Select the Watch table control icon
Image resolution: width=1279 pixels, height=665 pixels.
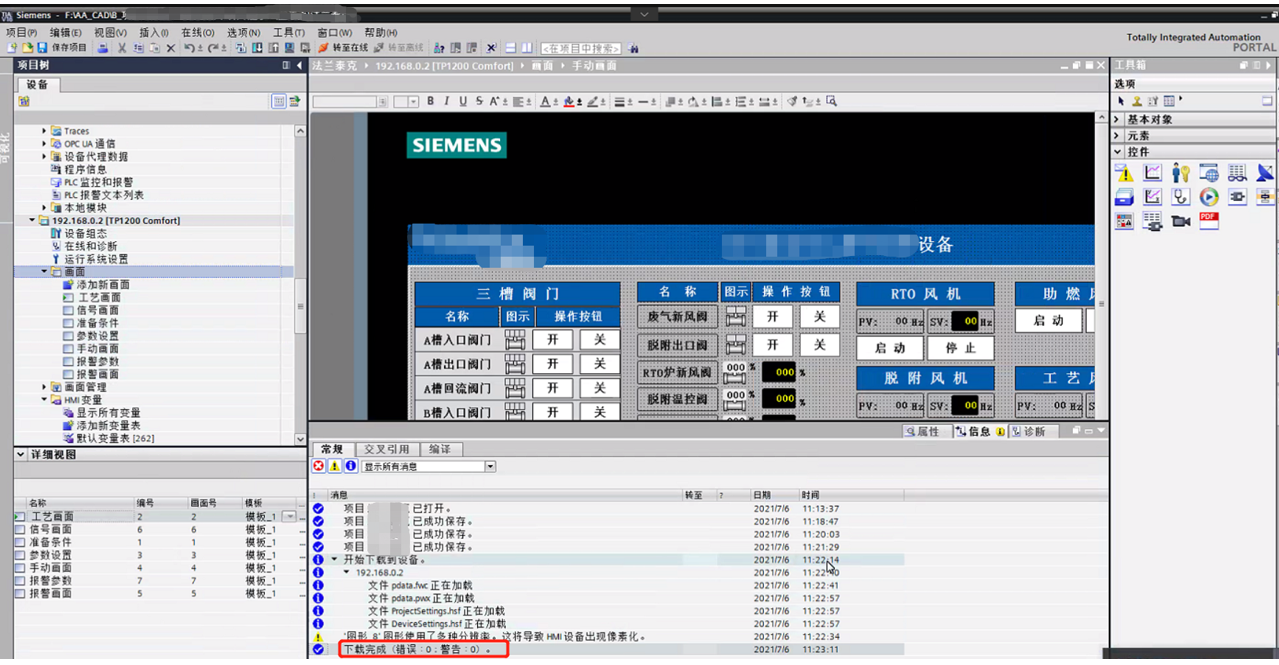coord(1237,173)
